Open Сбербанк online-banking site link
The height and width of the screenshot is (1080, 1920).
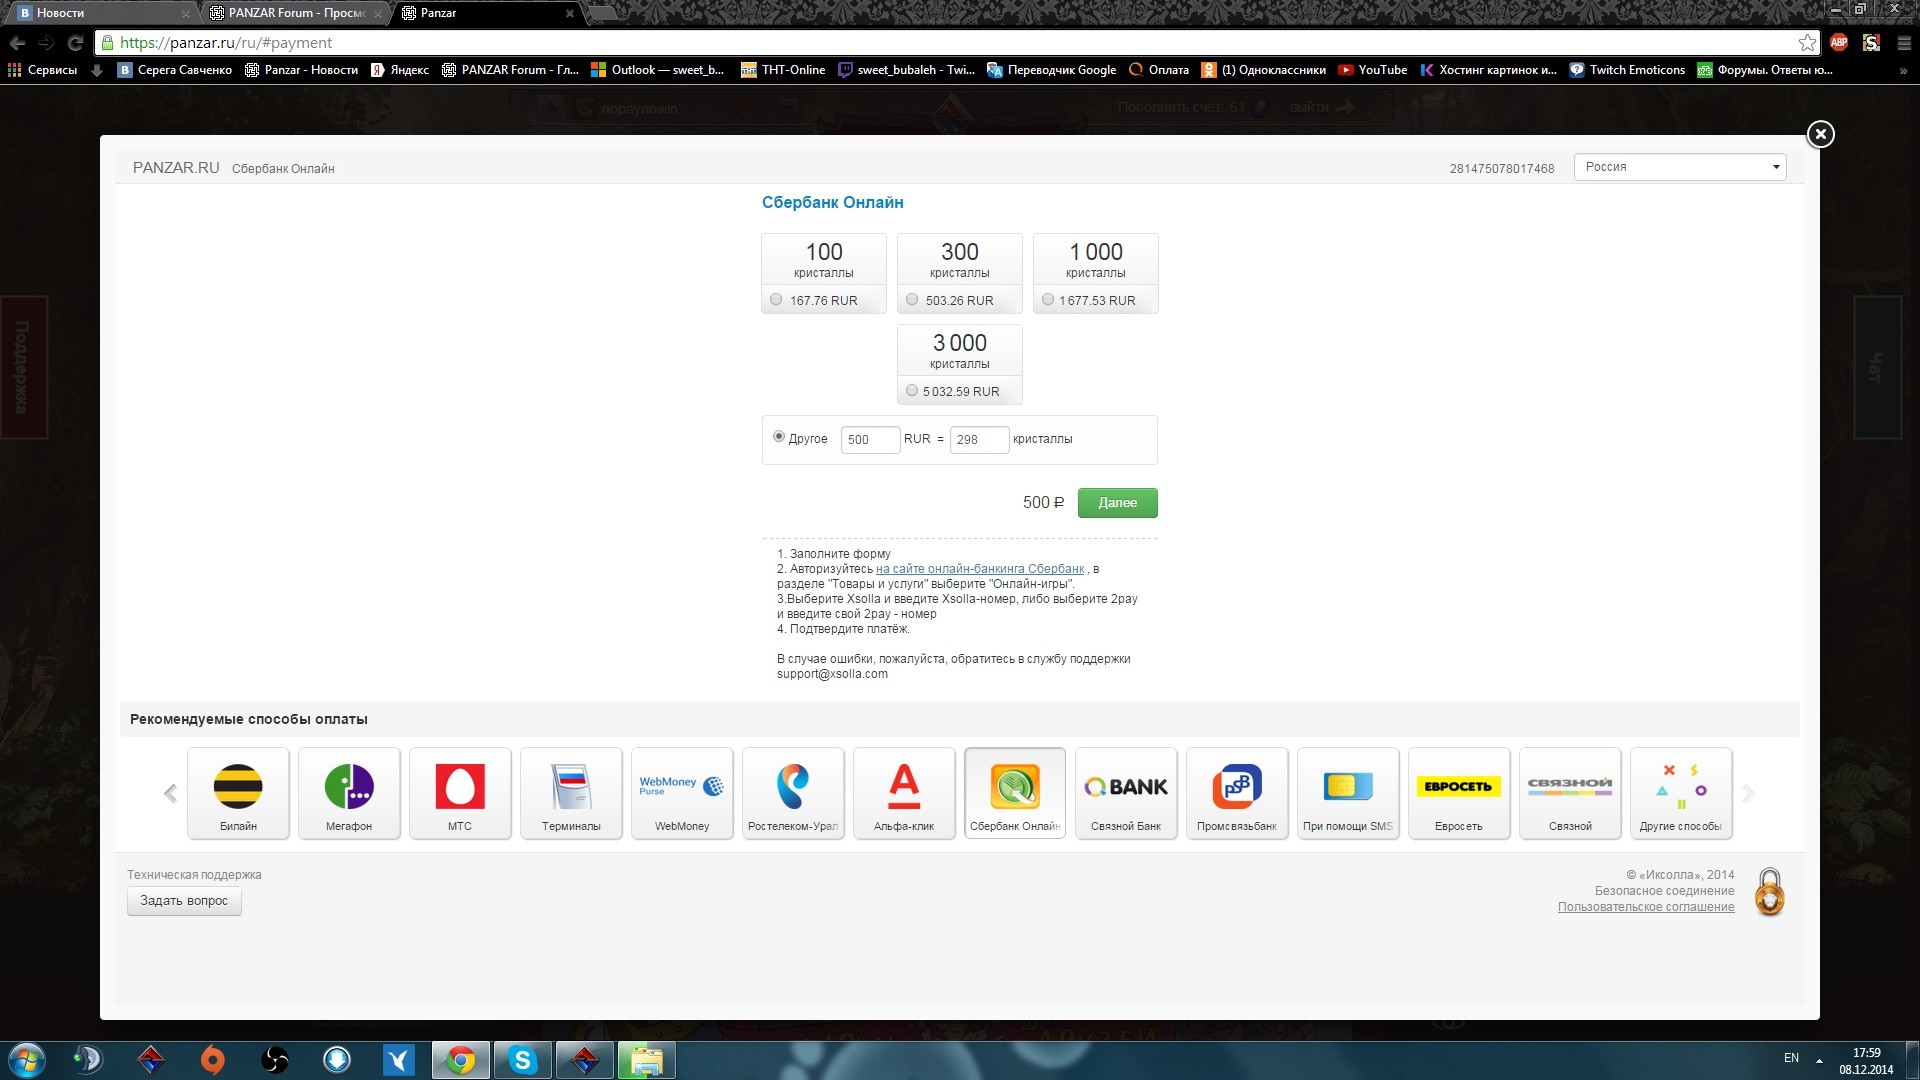[979, 569]
